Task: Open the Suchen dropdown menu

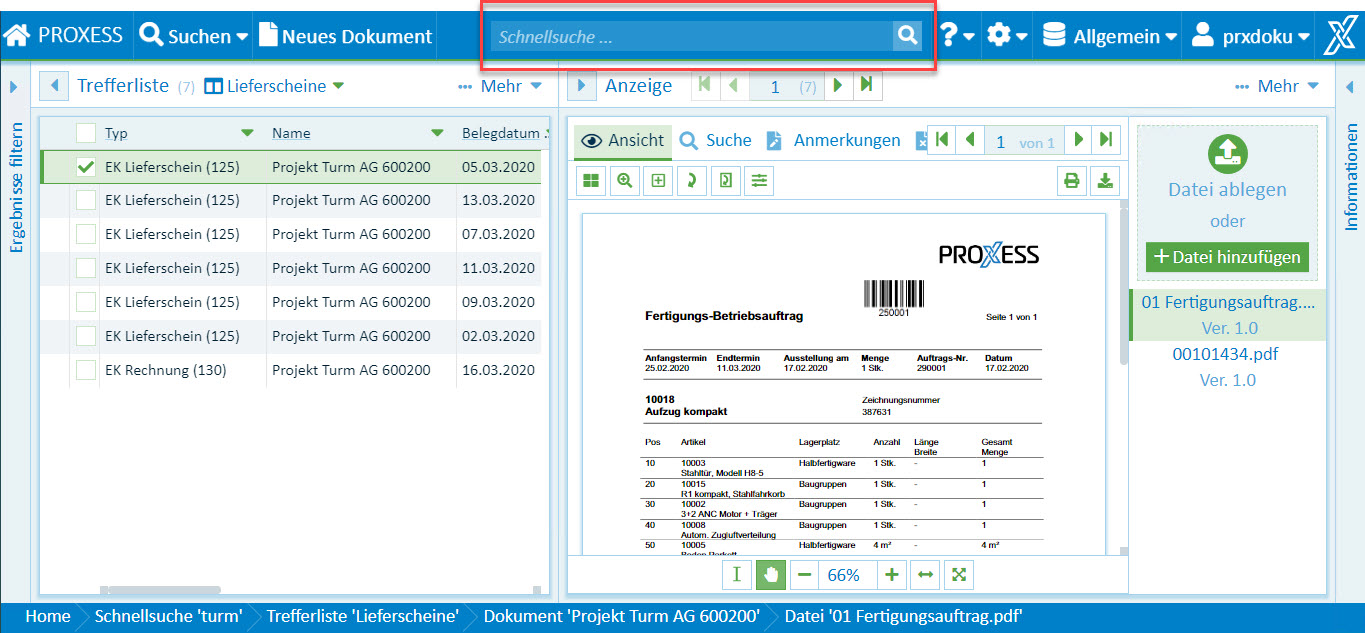Action: 194,36
